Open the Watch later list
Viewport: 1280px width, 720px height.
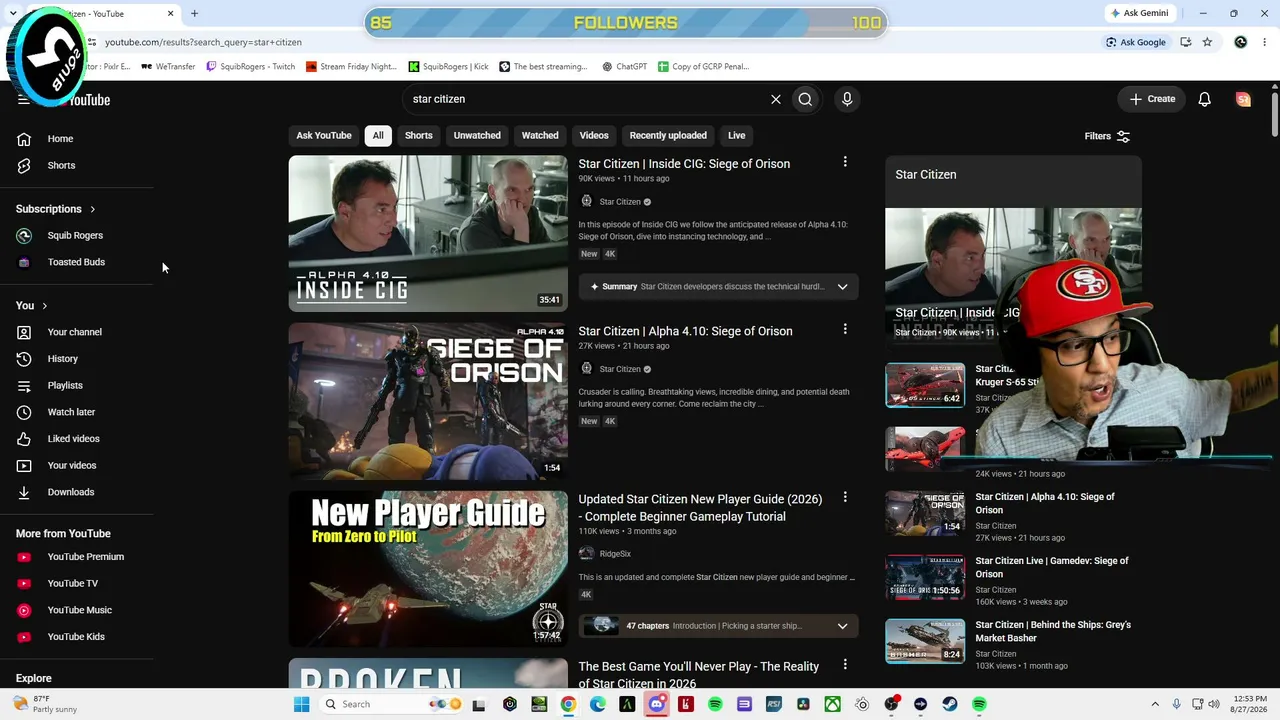70,412
